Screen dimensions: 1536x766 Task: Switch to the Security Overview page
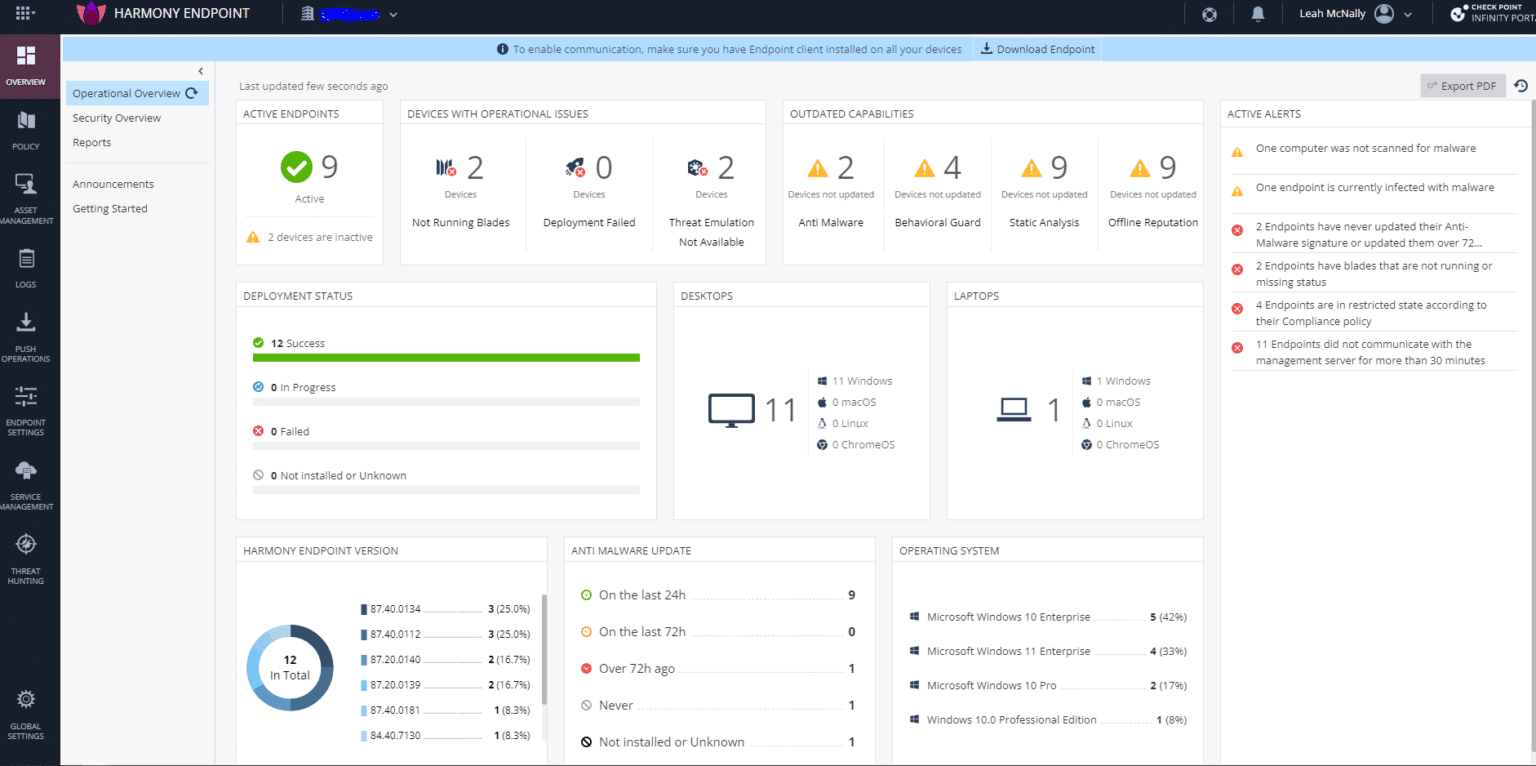point(116,117)
